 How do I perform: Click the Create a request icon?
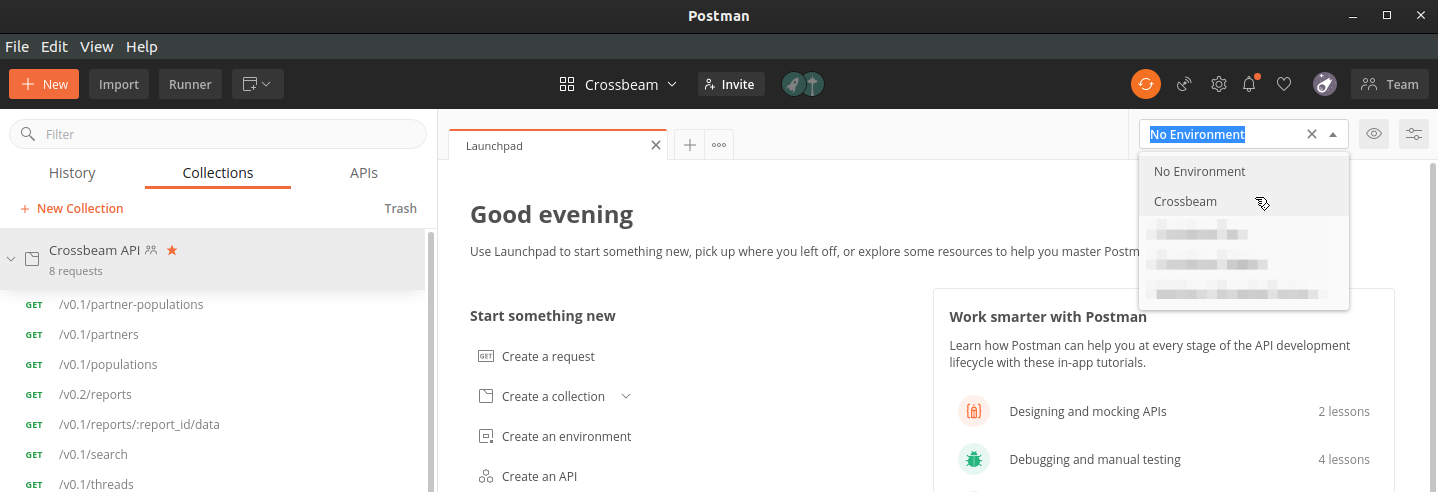pos(486,356)
